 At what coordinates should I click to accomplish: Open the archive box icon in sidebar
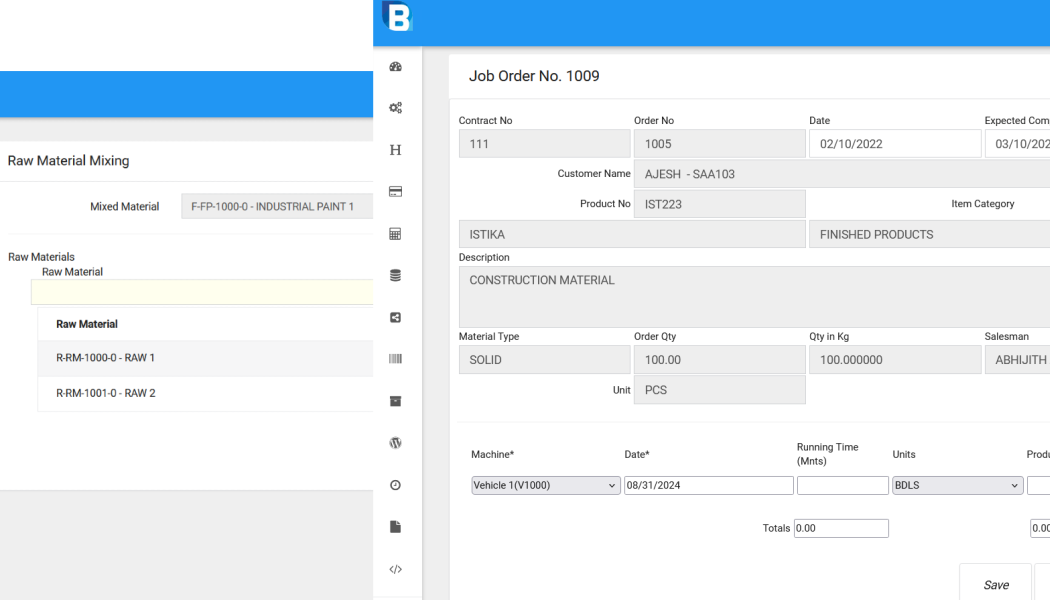point(395,401)
